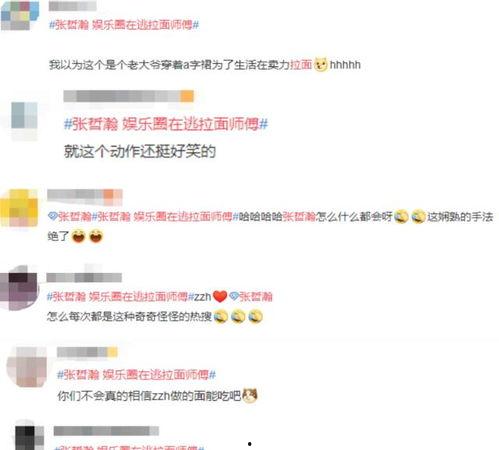Click the red 拉面 keyword link

[x=301, y=64]
